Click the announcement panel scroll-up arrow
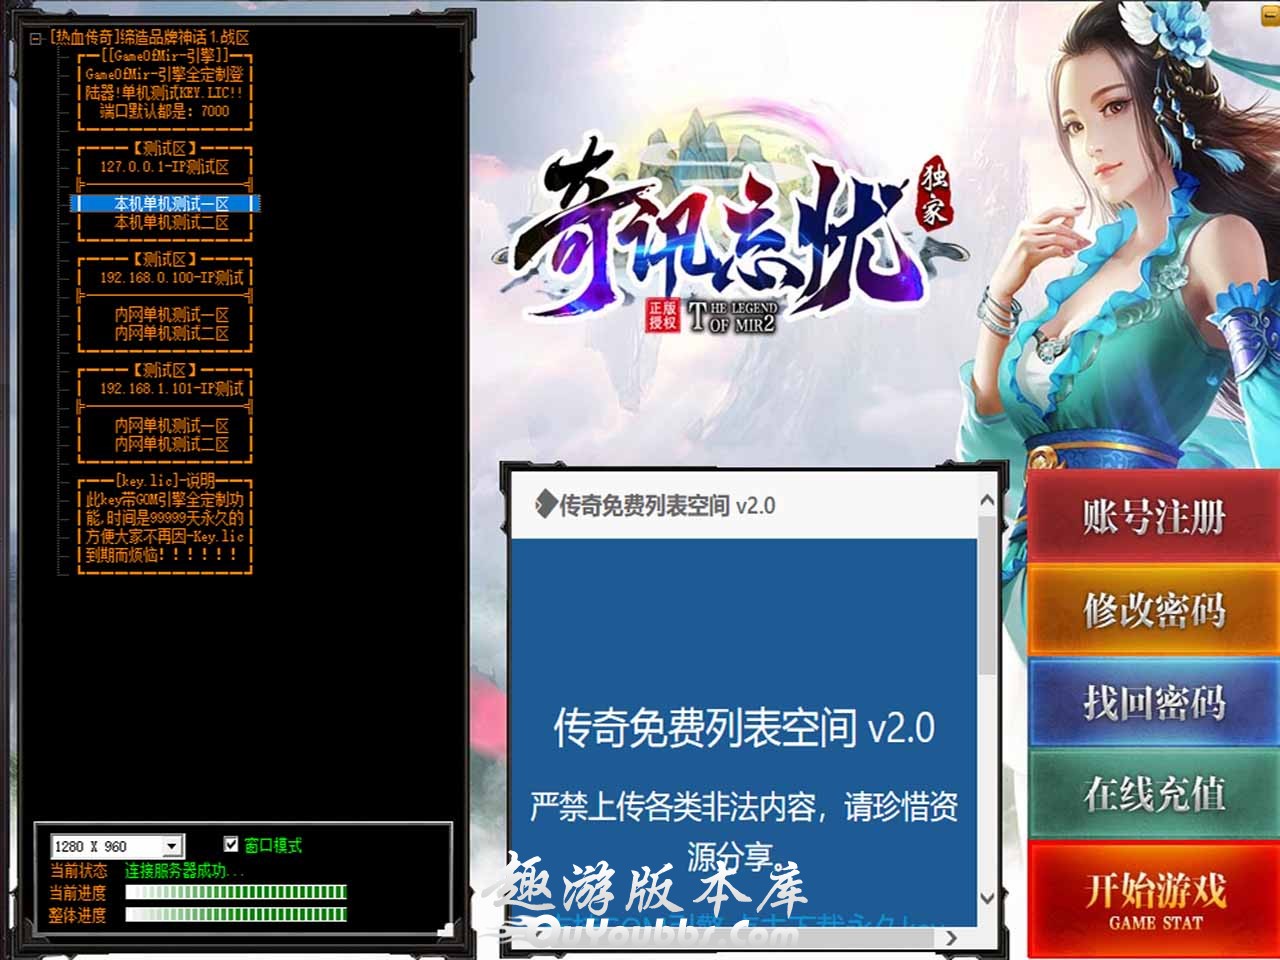Screen dimensions: 1280x960 point(987,501)
